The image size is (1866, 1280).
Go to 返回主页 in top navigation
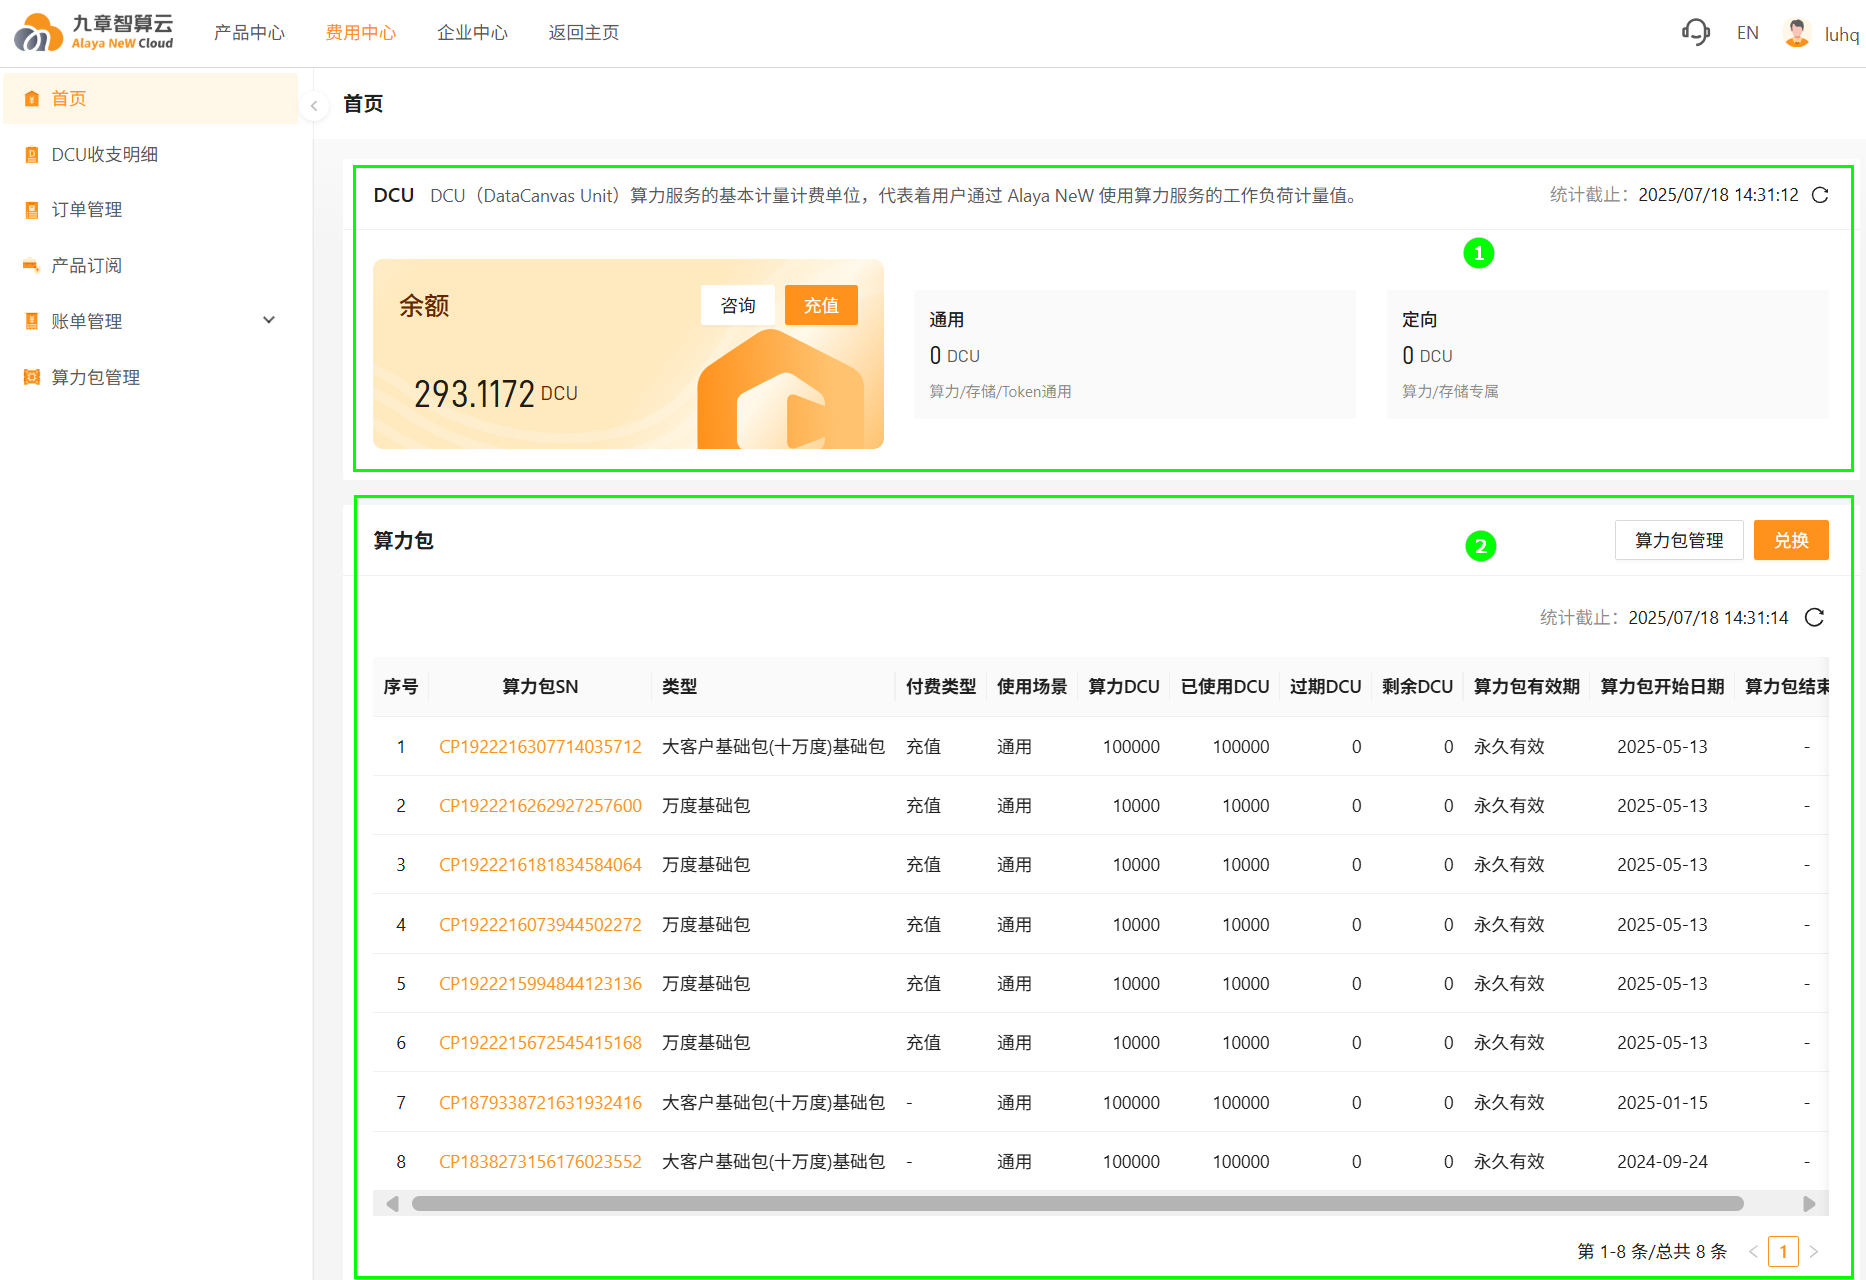(x=584, y=33)
